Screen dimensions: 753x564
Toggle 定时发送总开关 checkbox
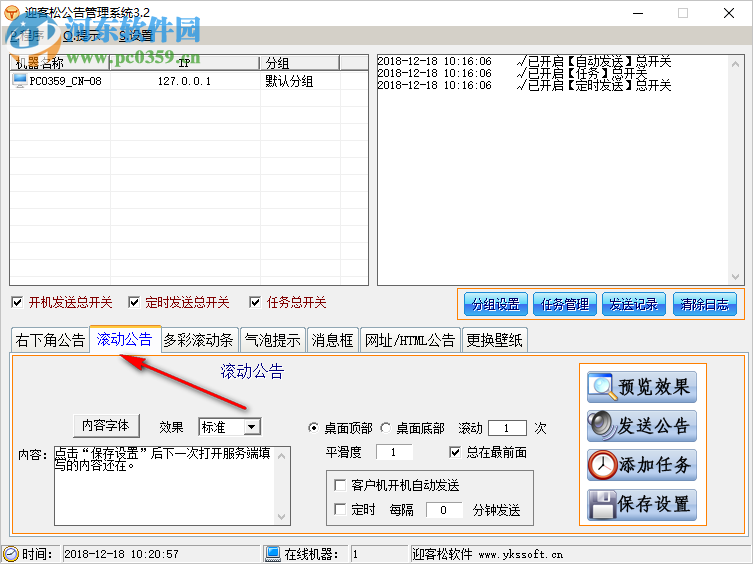click(134, 302)
